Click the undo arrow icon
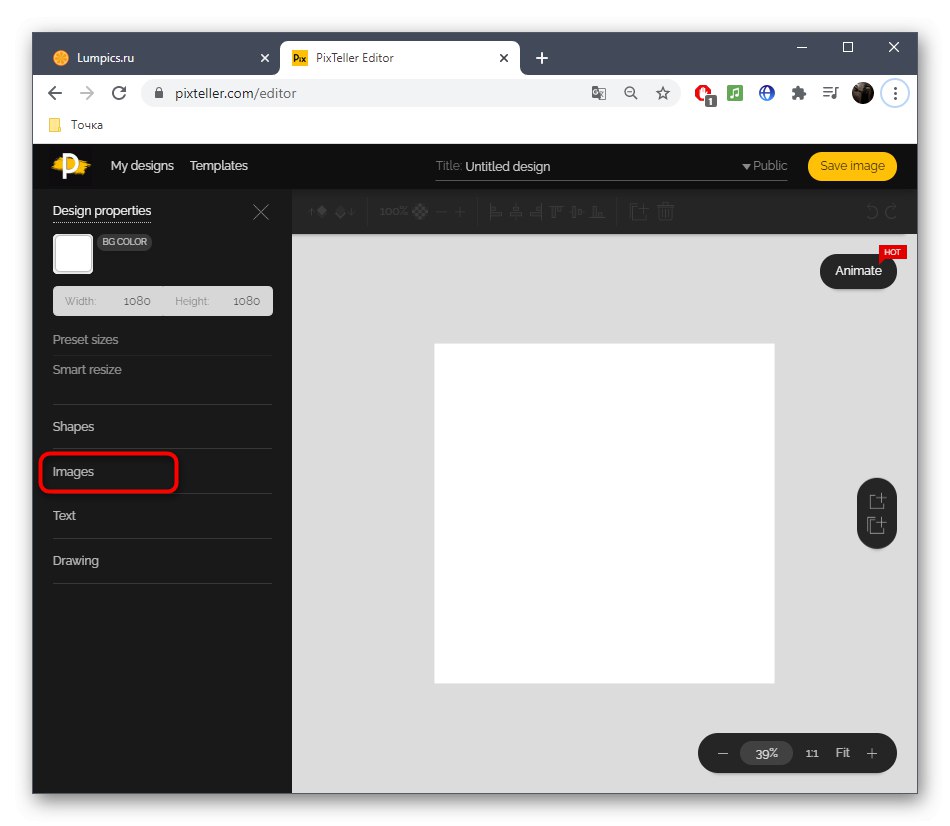950x826 pixels. [x=869, y=211]
